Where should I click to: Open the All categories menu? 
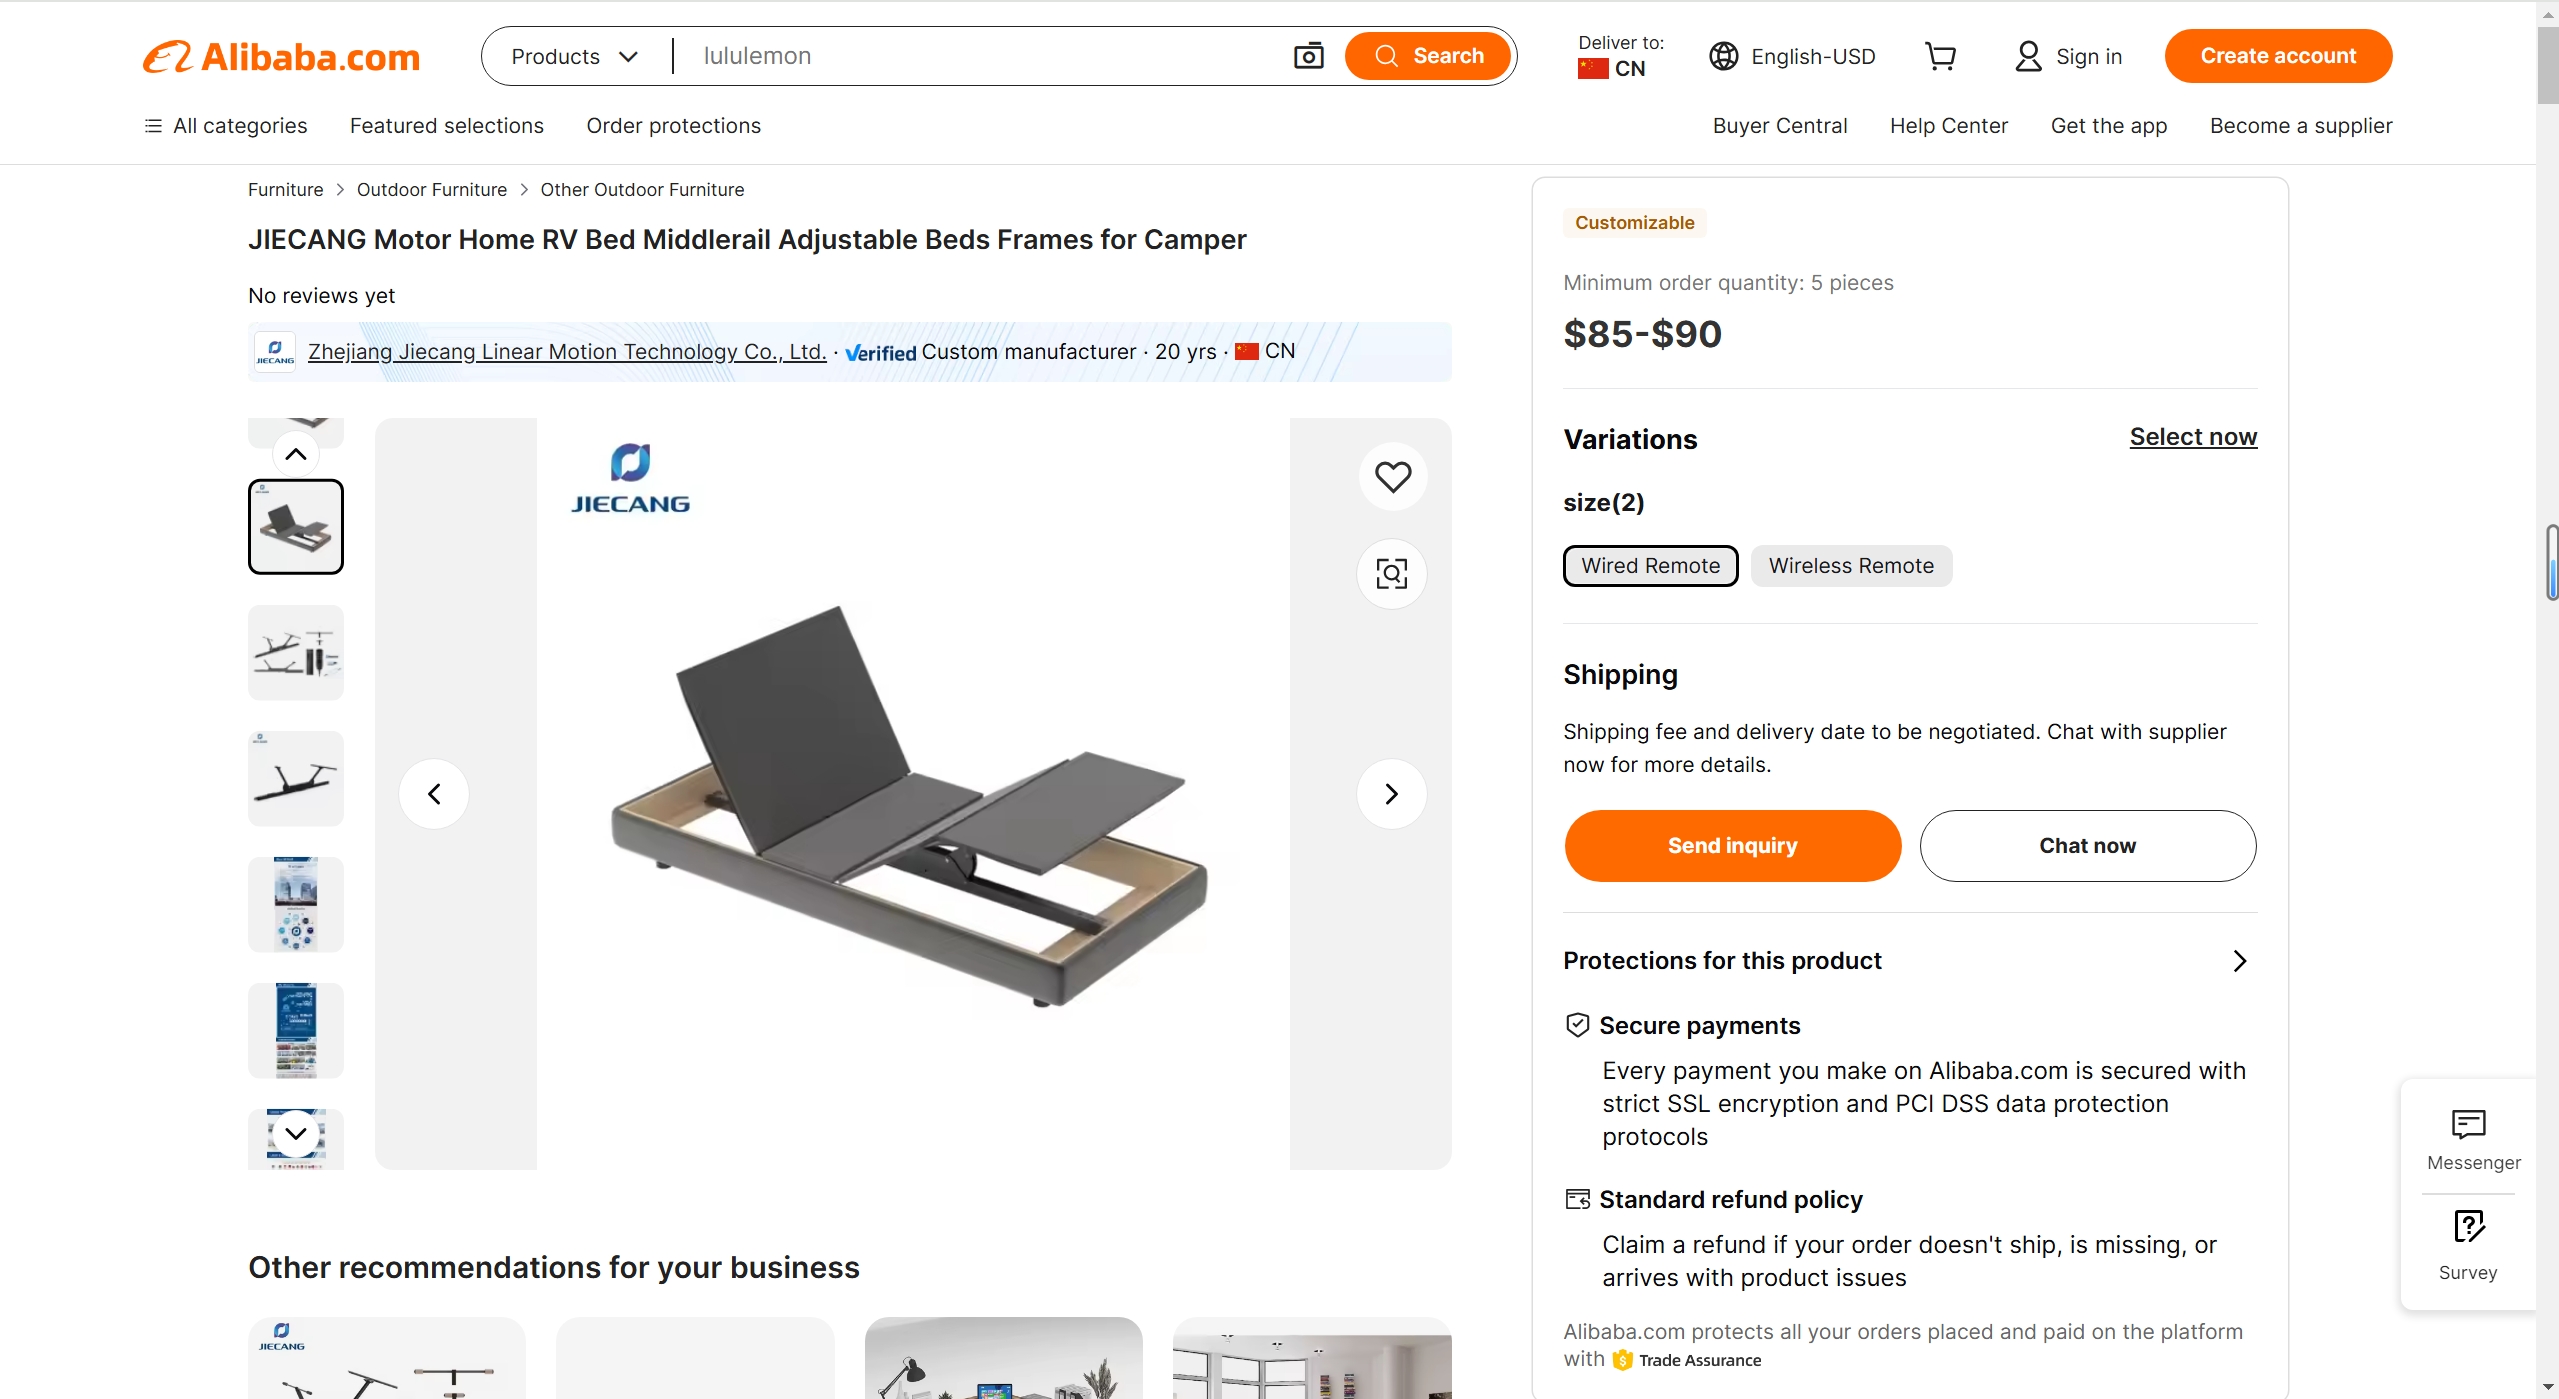[225, 126]
